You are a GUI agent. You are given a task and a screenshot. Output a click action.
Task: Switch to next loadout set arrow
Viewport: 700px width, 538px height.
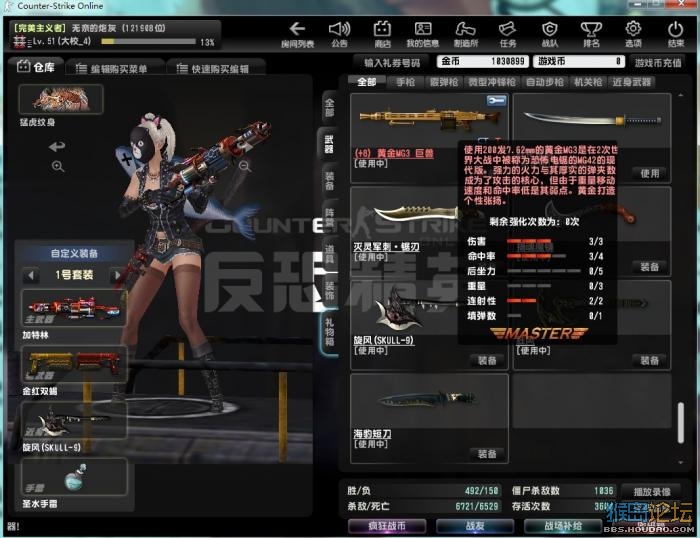117,275
